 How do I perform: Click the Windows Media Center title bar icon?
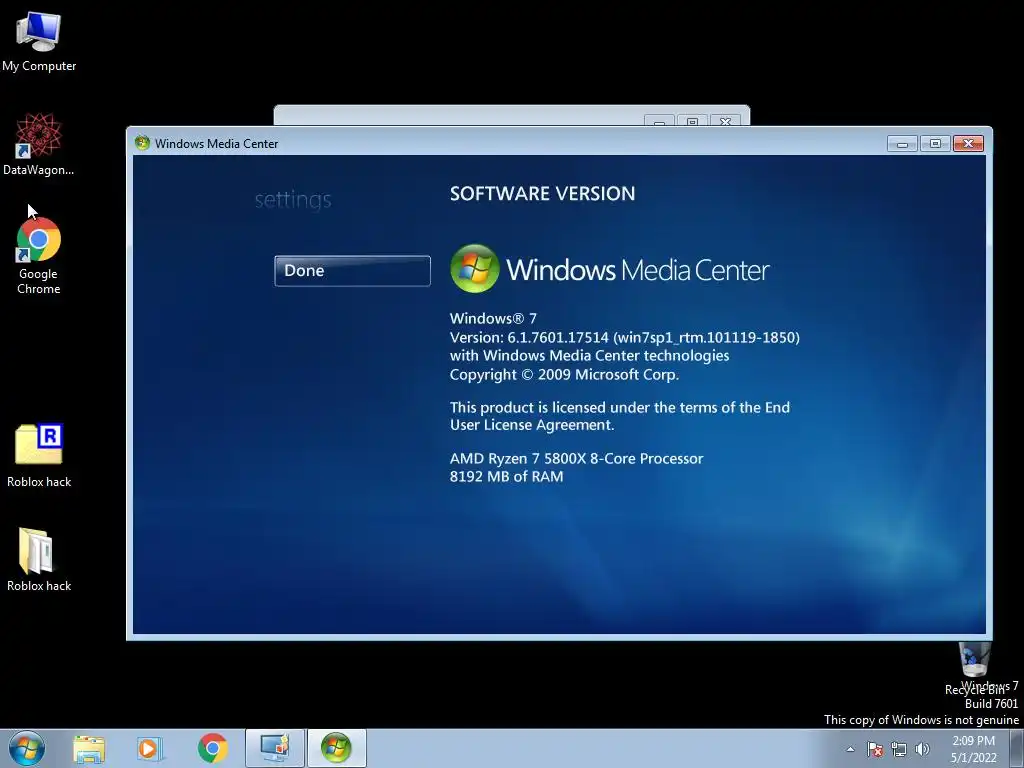(142, 143)
